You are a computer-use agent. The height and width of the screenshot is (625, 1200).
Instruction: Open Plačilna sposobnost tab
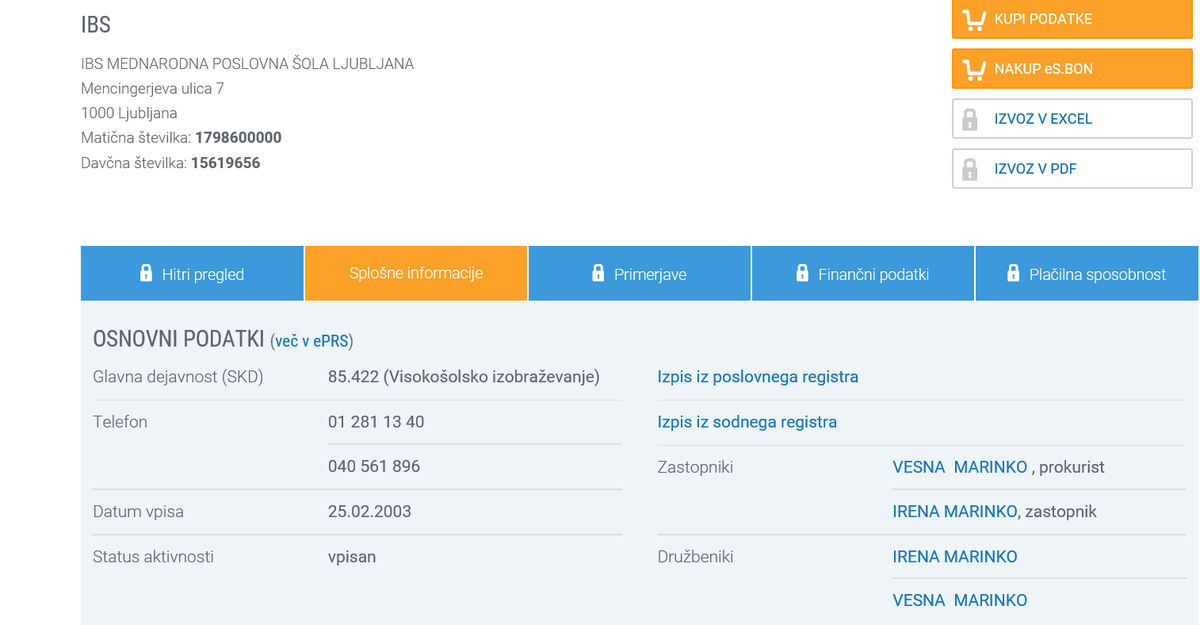[1087, 273]
